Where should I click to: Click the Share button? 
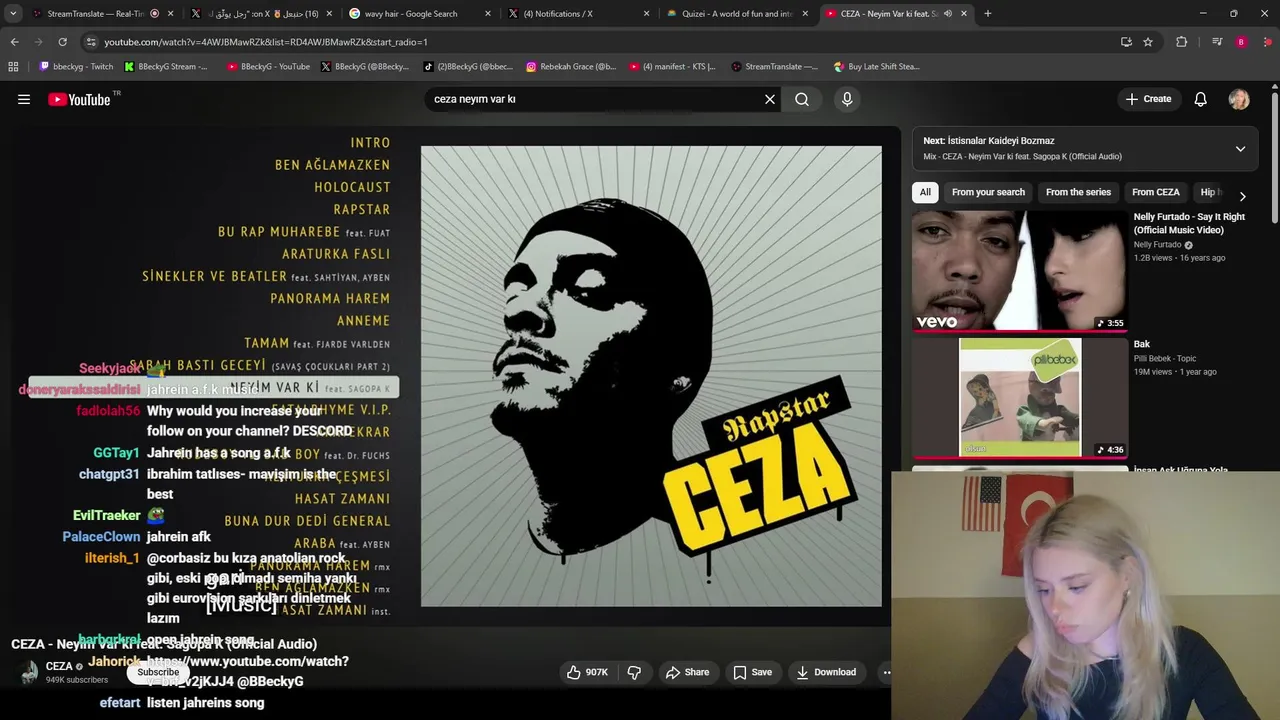688,672
